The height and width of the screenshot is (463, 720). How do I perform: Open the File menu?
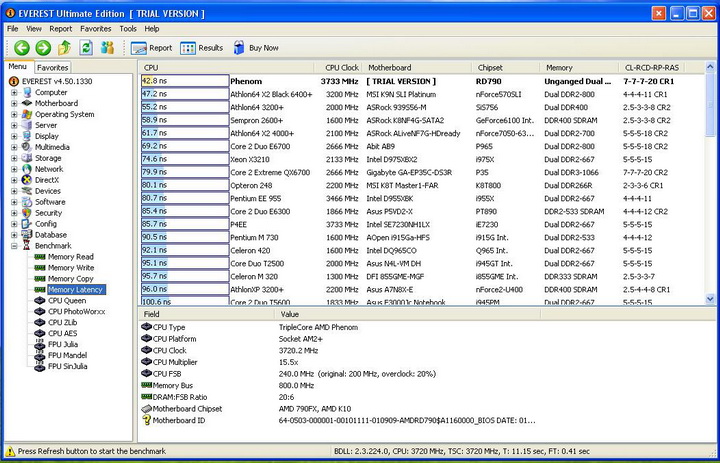pos(12,28)
